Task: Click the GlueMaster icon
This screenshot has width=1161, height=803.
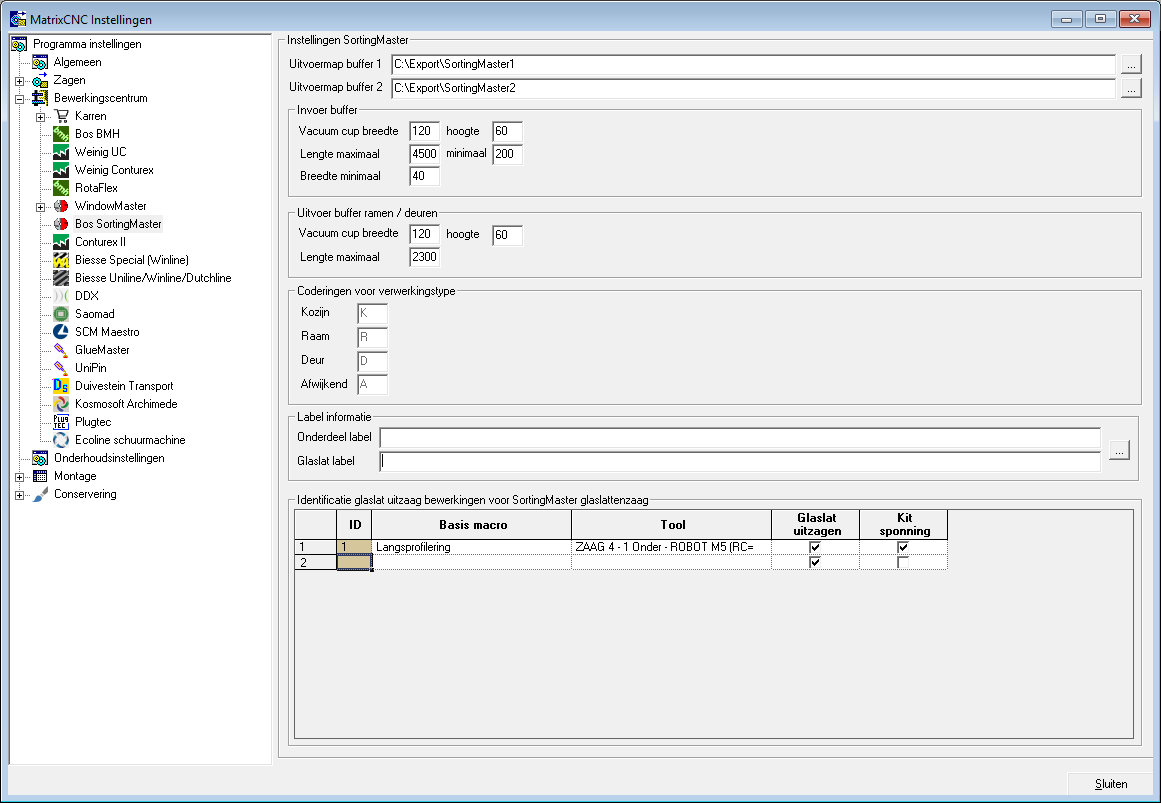Action: pos(61,350)
